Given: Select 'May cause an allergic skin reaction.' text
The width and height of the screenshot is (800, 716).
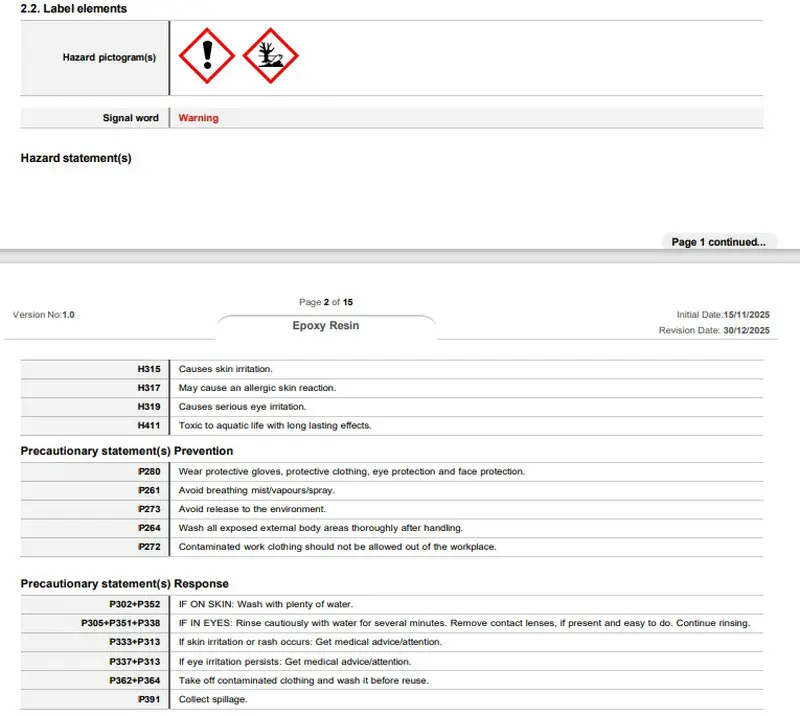Looking at the screenshot, I should click(x=257, y=388).
